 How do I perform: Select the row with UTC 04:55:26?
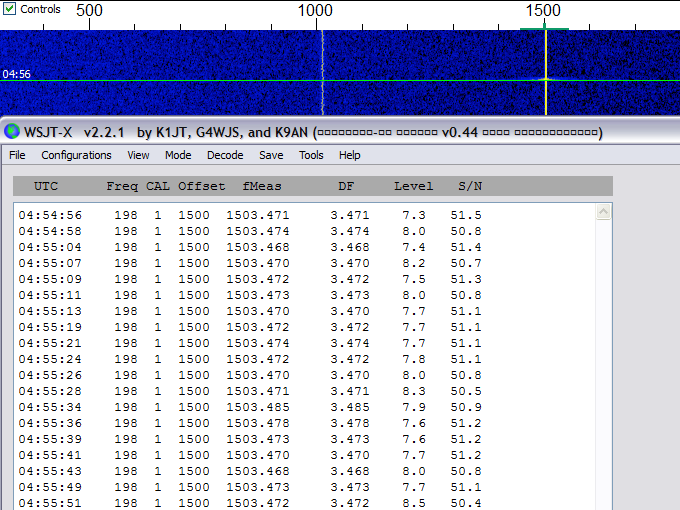(250, 375)
